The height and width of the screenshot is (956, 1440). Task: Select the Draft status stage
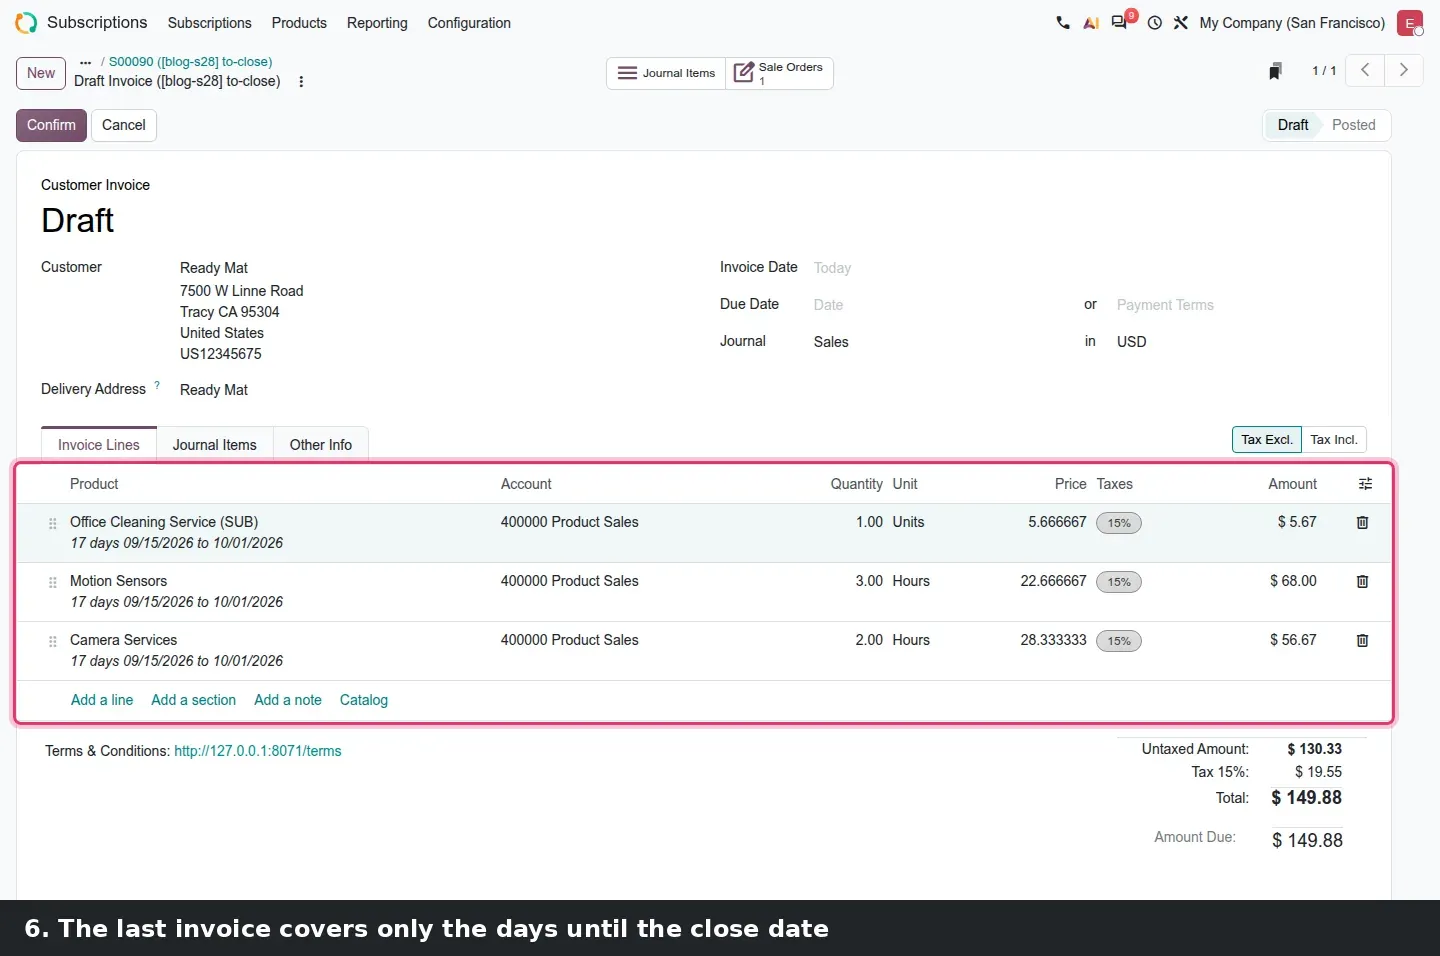1293,125
